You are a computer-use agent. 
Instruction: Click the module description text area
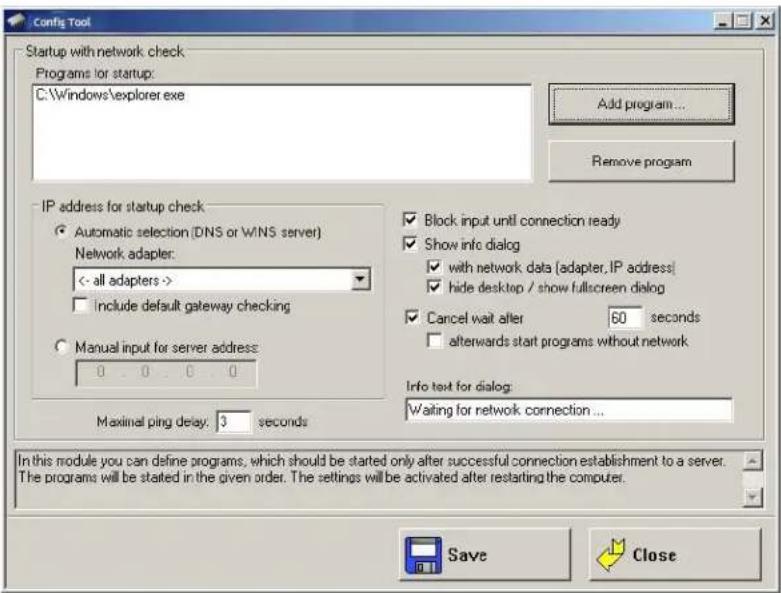coord(379,479)
